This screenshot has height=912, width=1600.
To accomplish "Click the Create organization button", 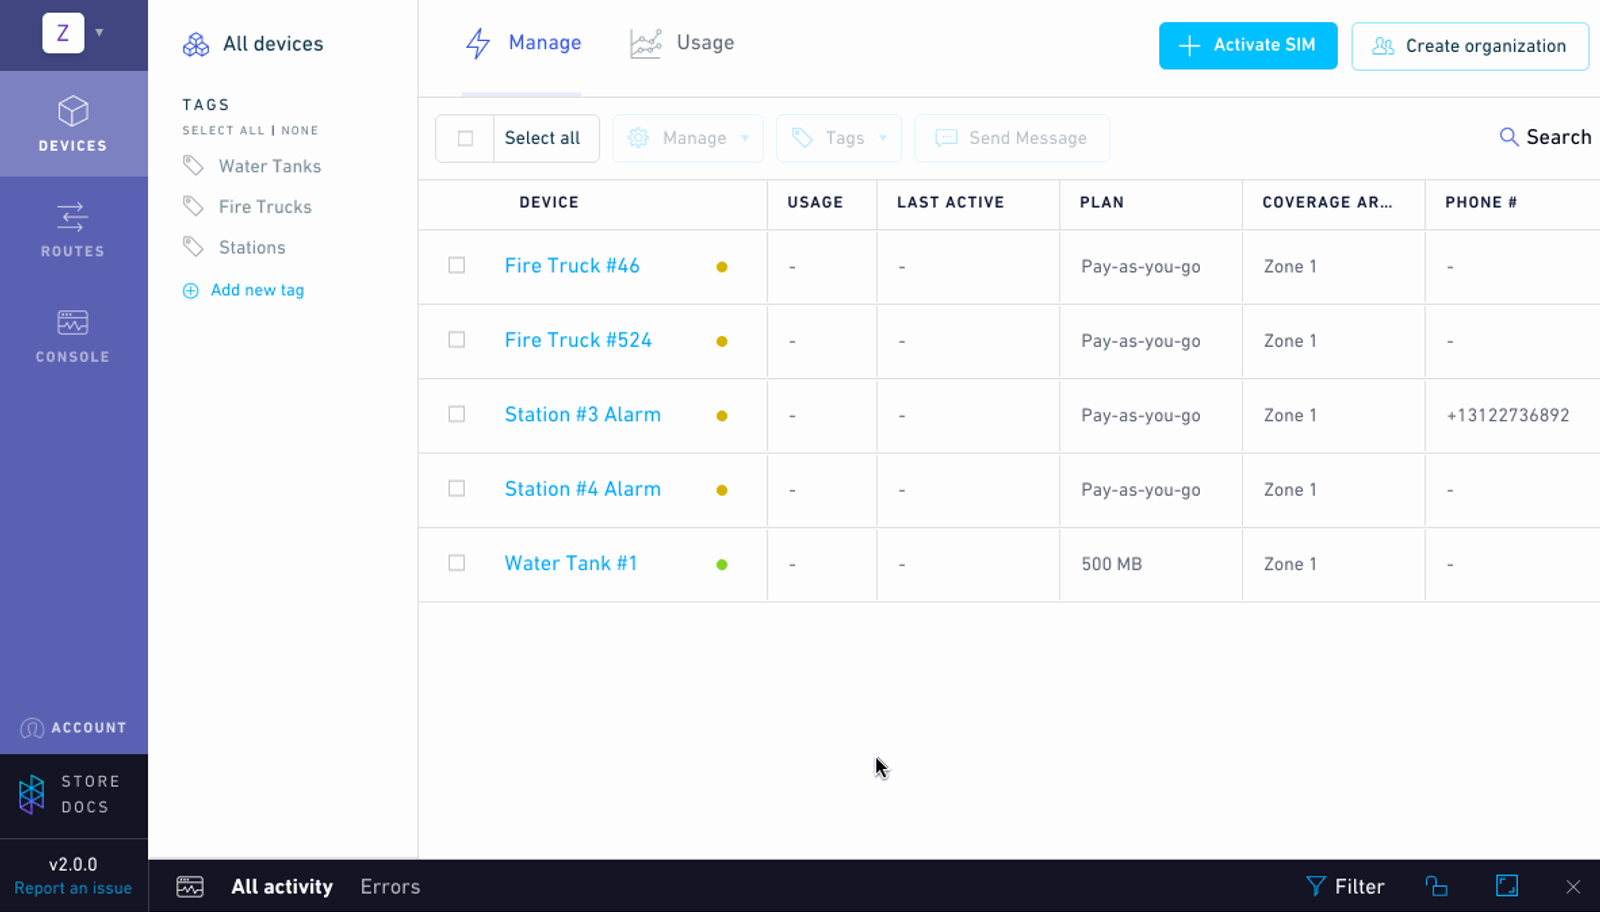I will 1470,46.
